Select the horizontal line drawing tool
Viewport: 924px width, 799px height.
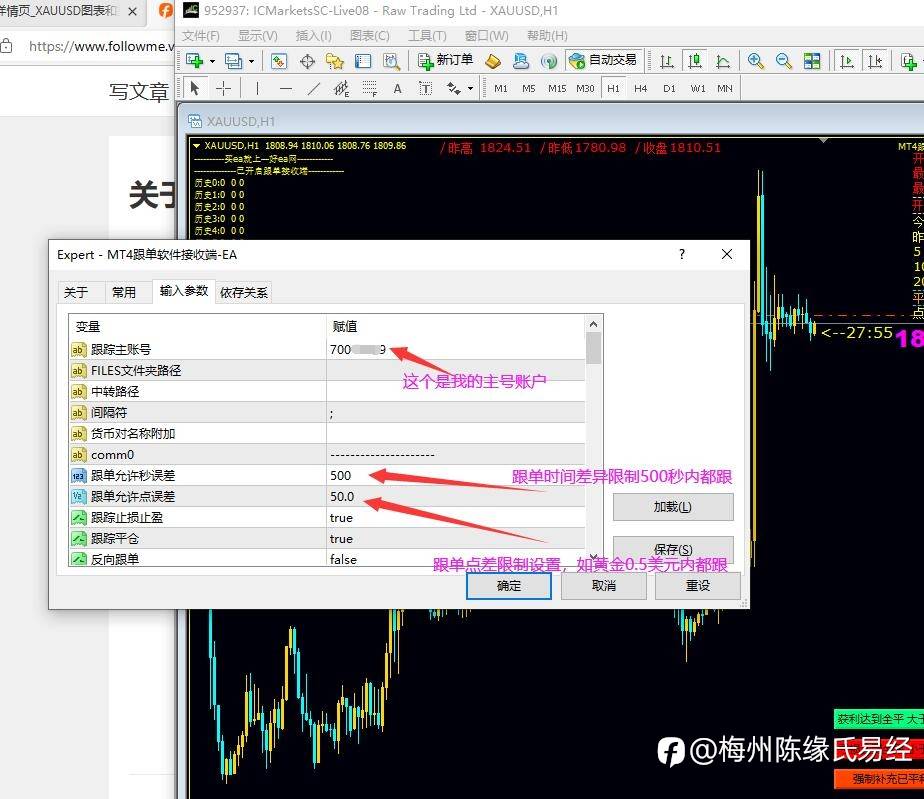(x=286, y=88)
